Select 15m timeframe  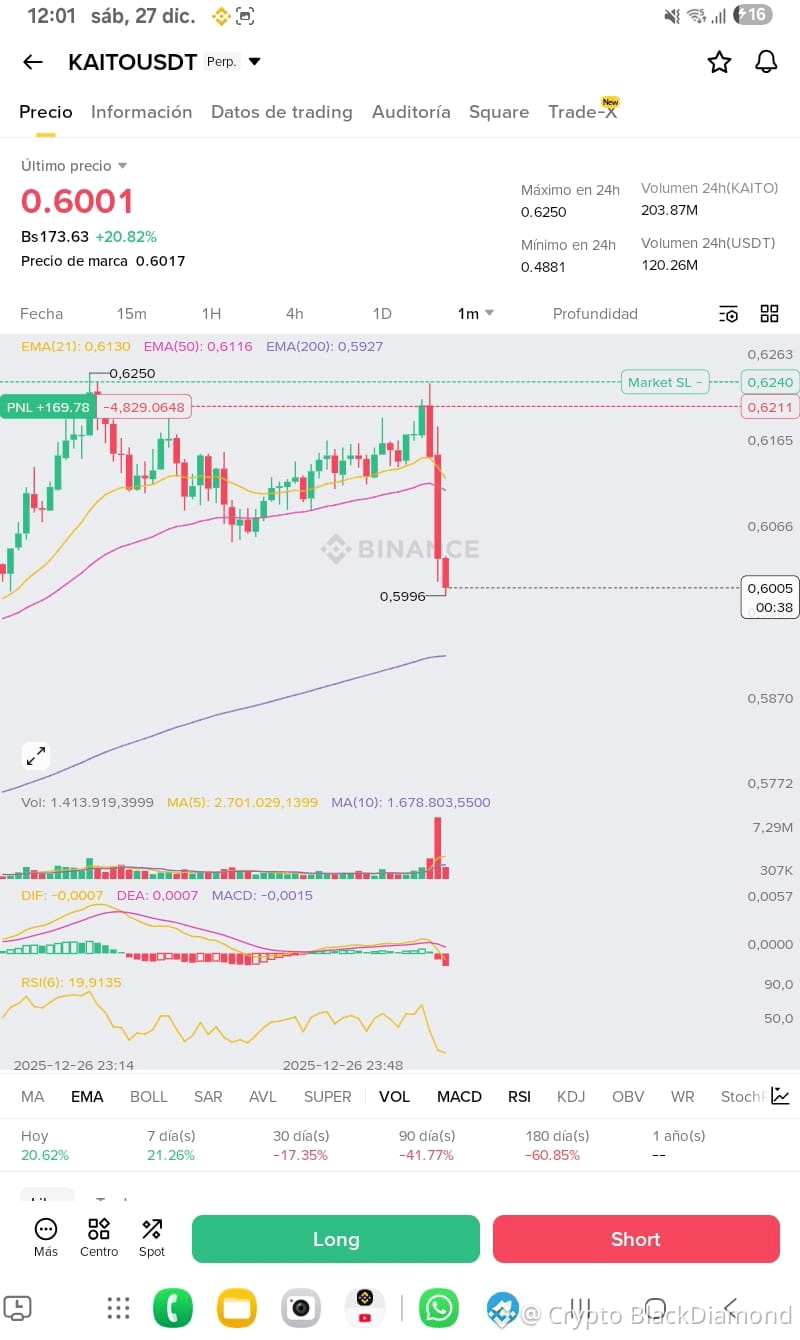pyautogui.click(x=132, y=314)
